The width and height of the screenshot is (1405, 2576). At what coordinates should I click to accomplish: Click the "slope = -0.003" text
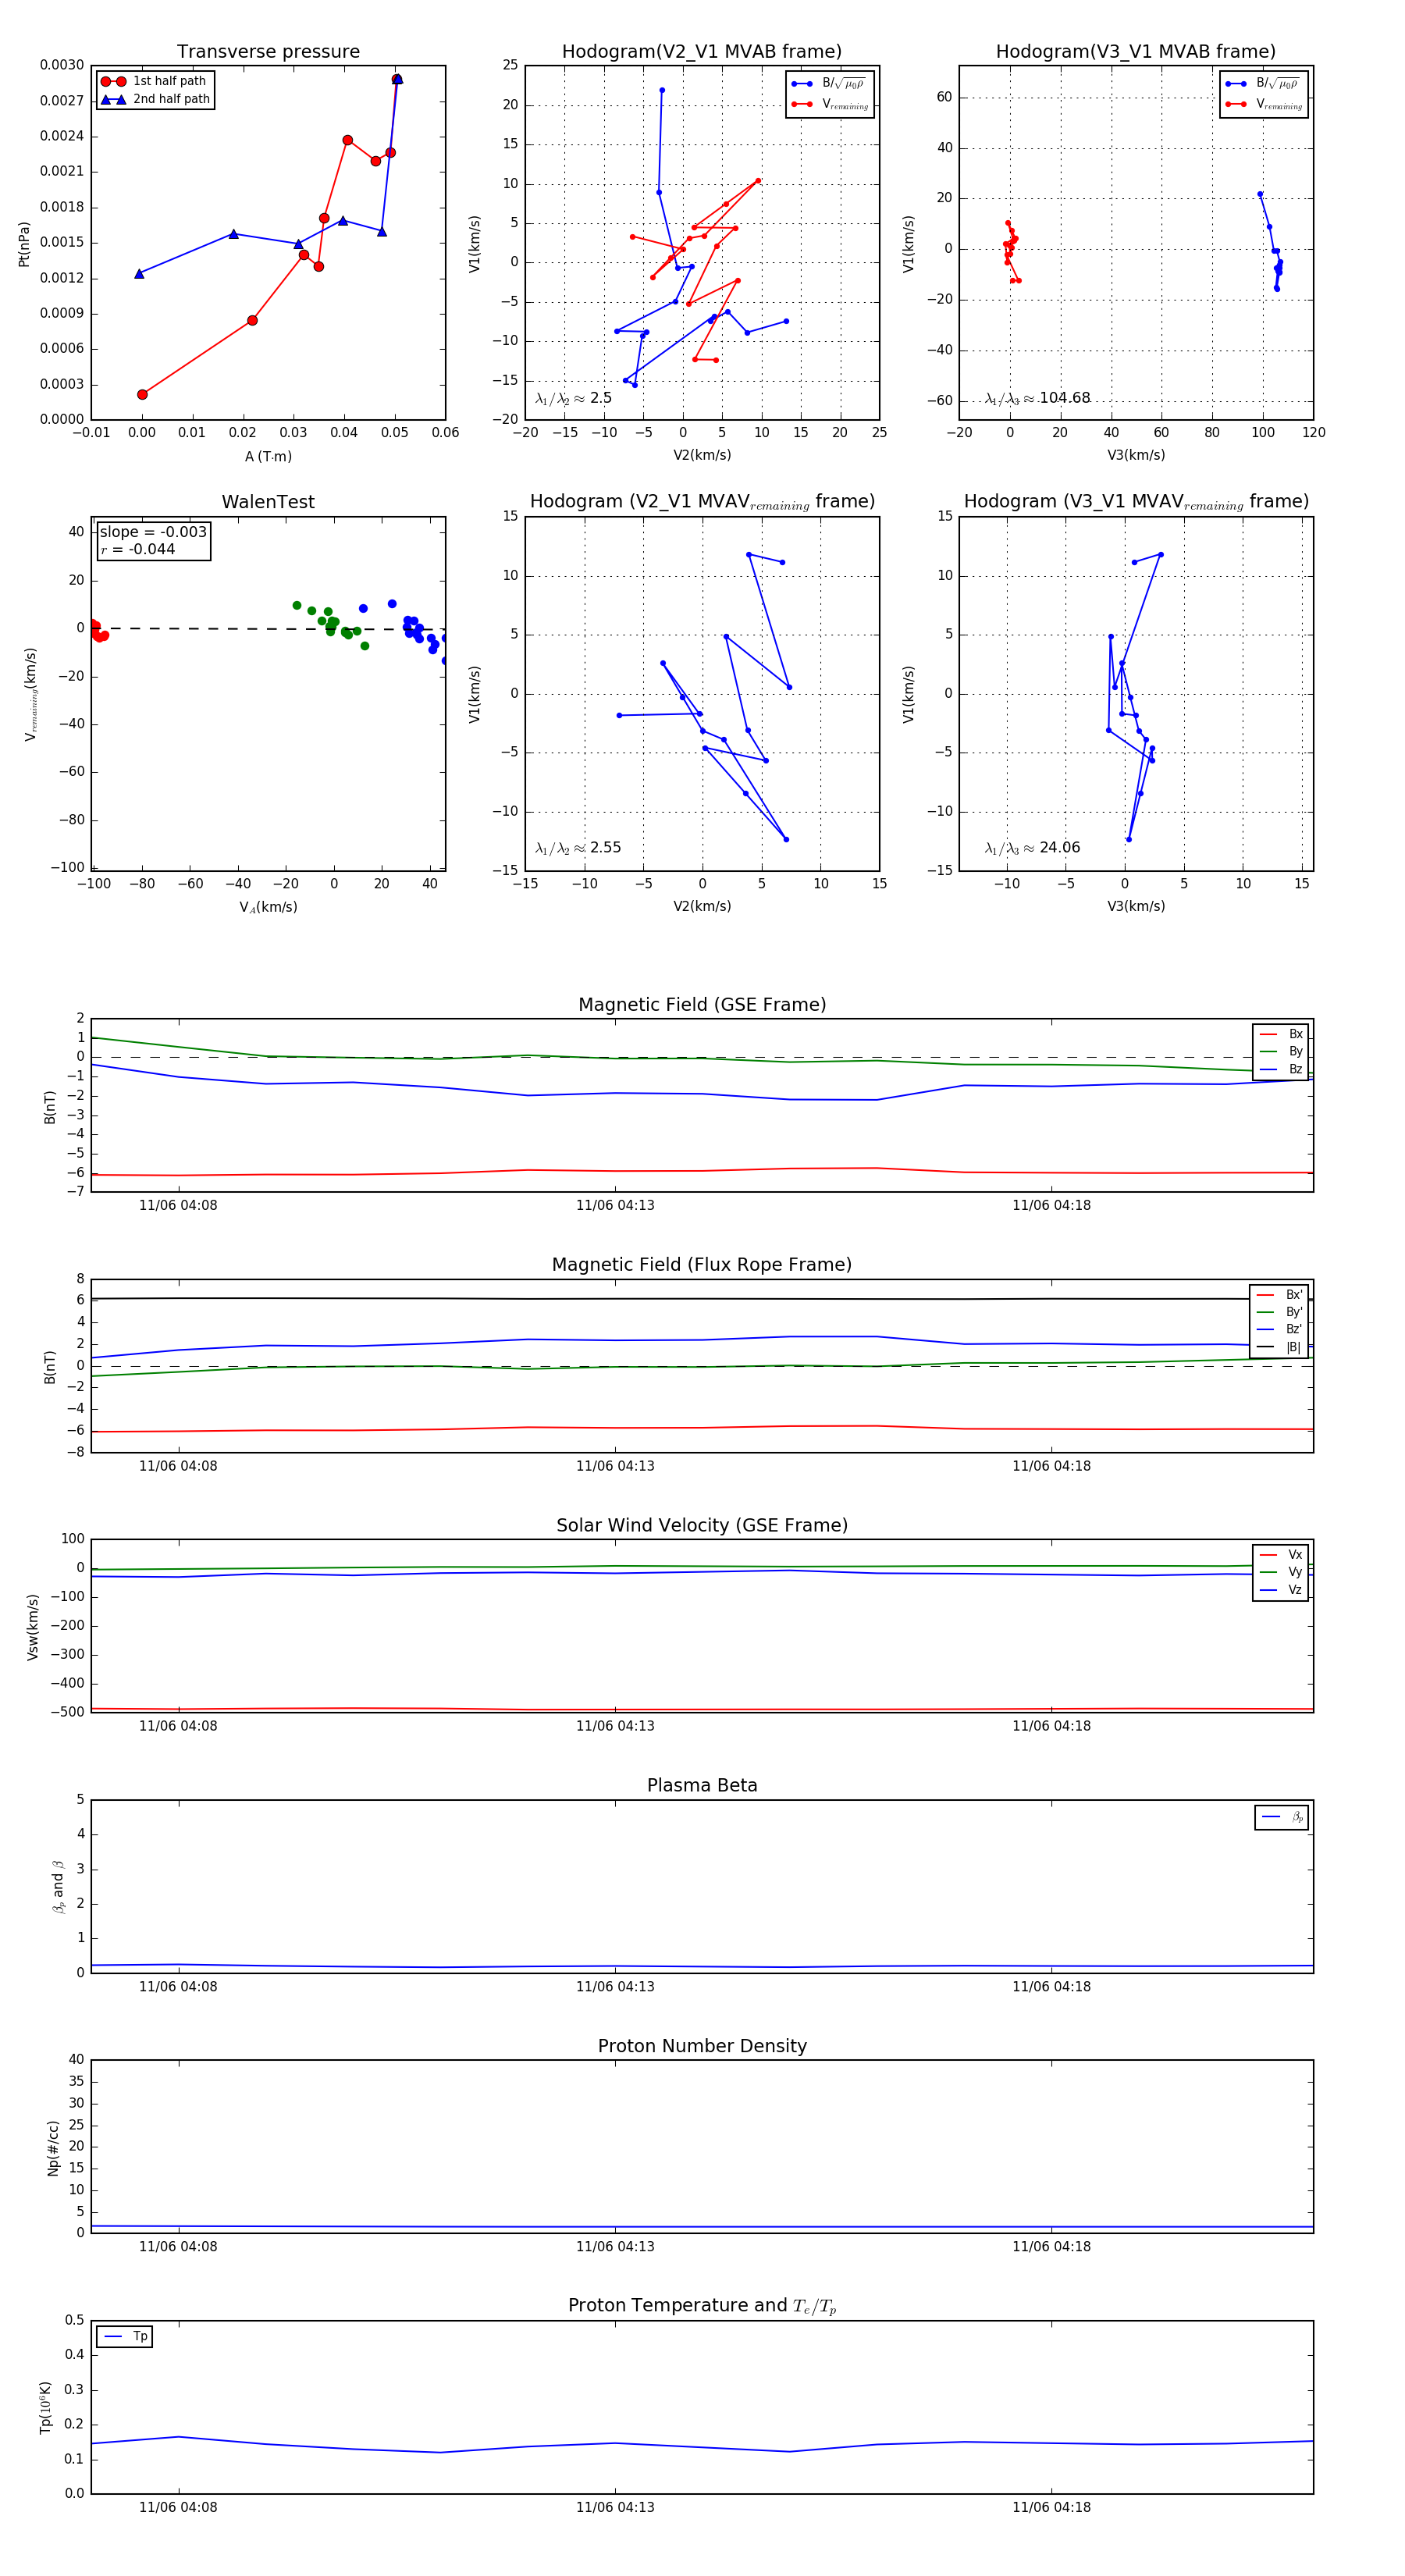pyautogui.click(x=153, y=532)
